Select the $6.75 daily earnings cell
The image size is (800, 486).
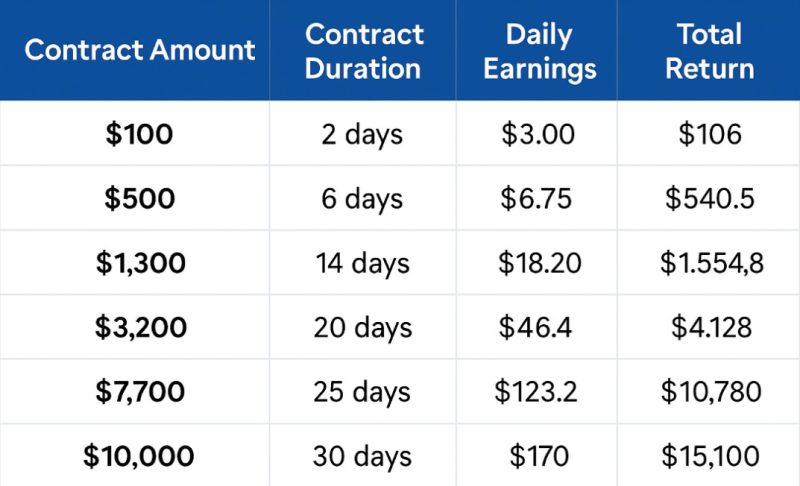(x=537, y=198)
